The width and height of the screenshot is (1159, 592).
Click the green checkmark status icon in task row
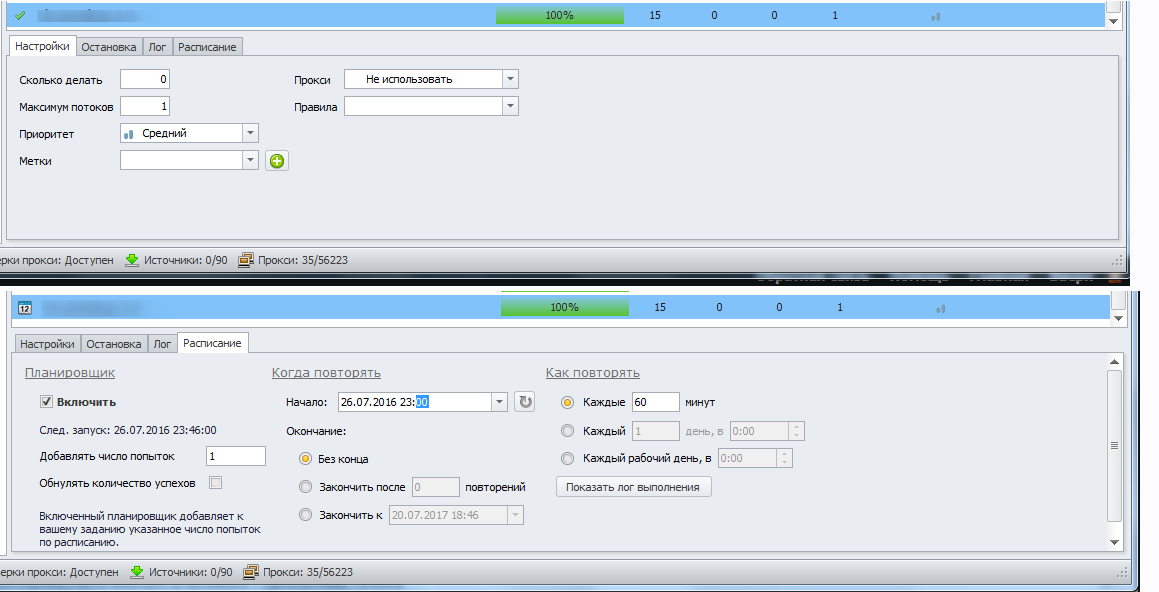[x=20, y=15]
